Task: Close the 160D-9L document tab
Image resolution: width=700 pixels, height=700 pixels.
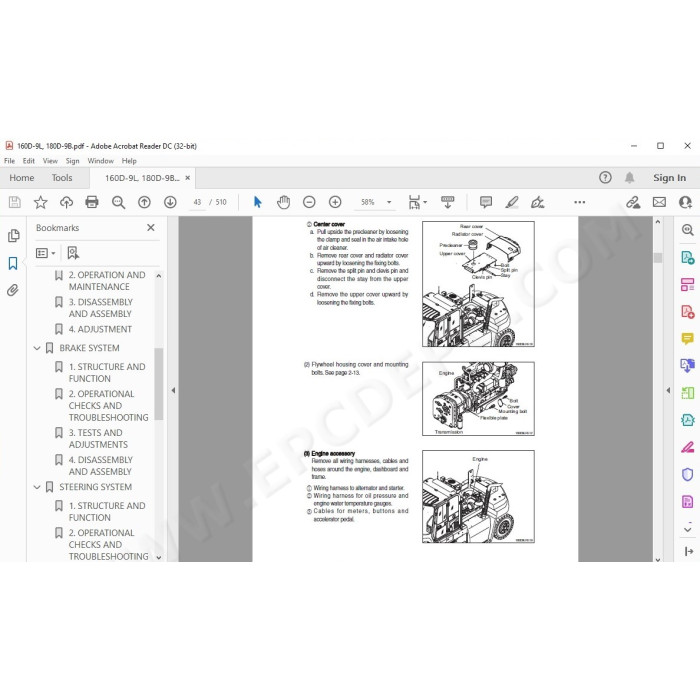Action: tap(188, 178)
